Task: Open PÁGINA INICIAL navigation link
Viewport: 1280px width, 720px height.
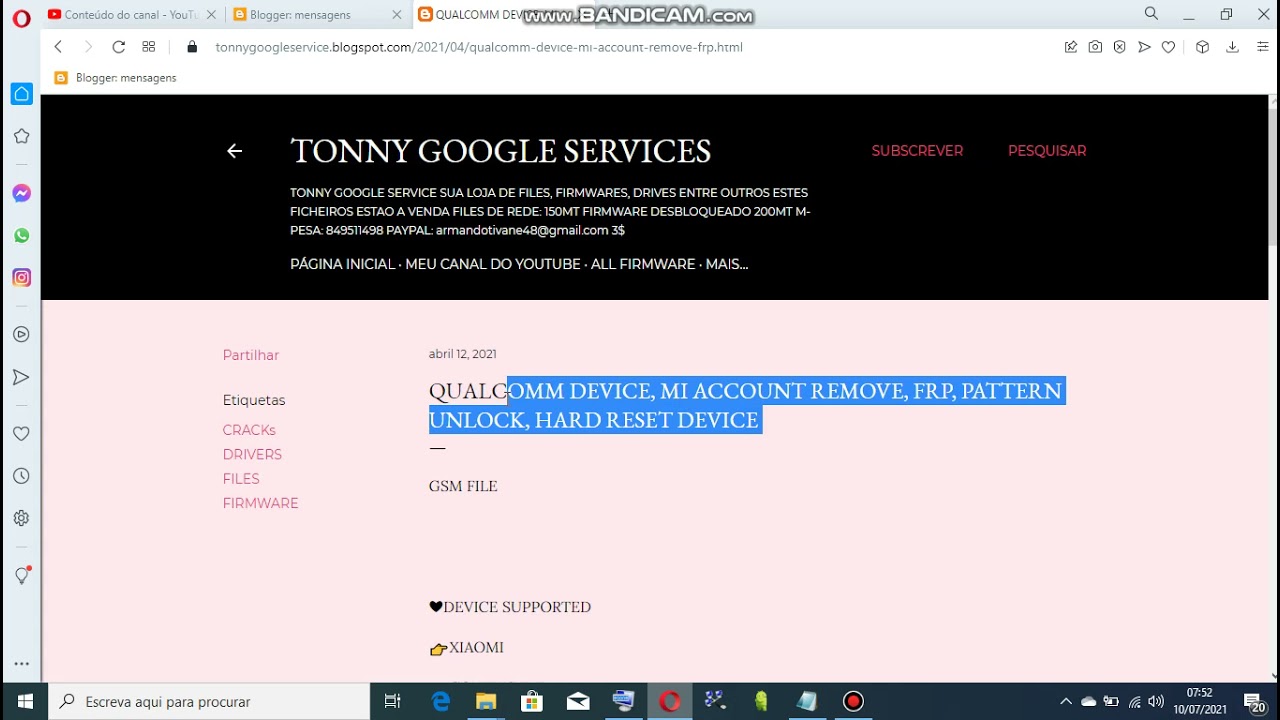Action: click(342, 264)
